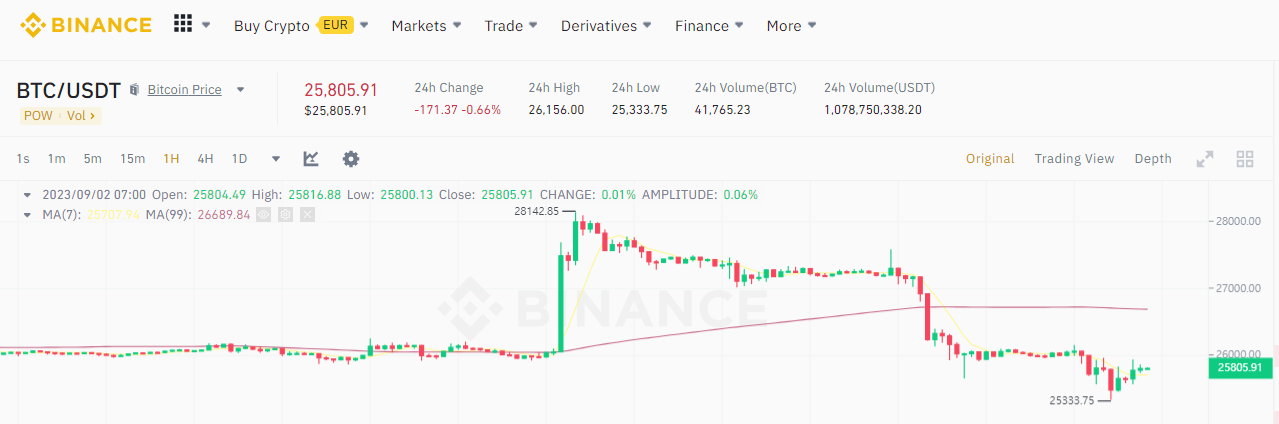The image size is (1279, 424).
Task: Open the apps grid menu icon
Action: (x=183, y=24)
